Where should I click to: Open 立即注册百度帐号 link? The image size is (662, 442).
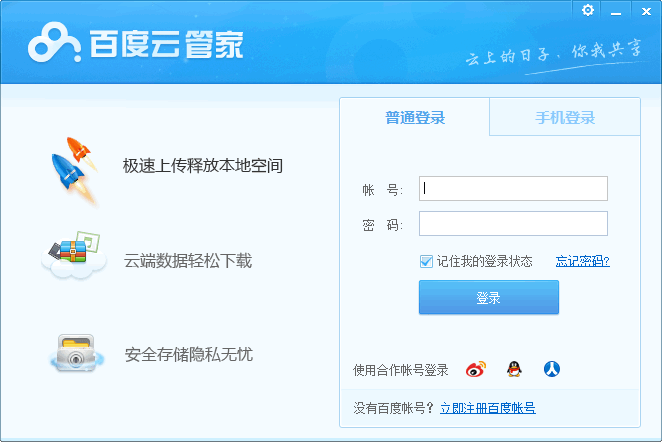(488, 408)
